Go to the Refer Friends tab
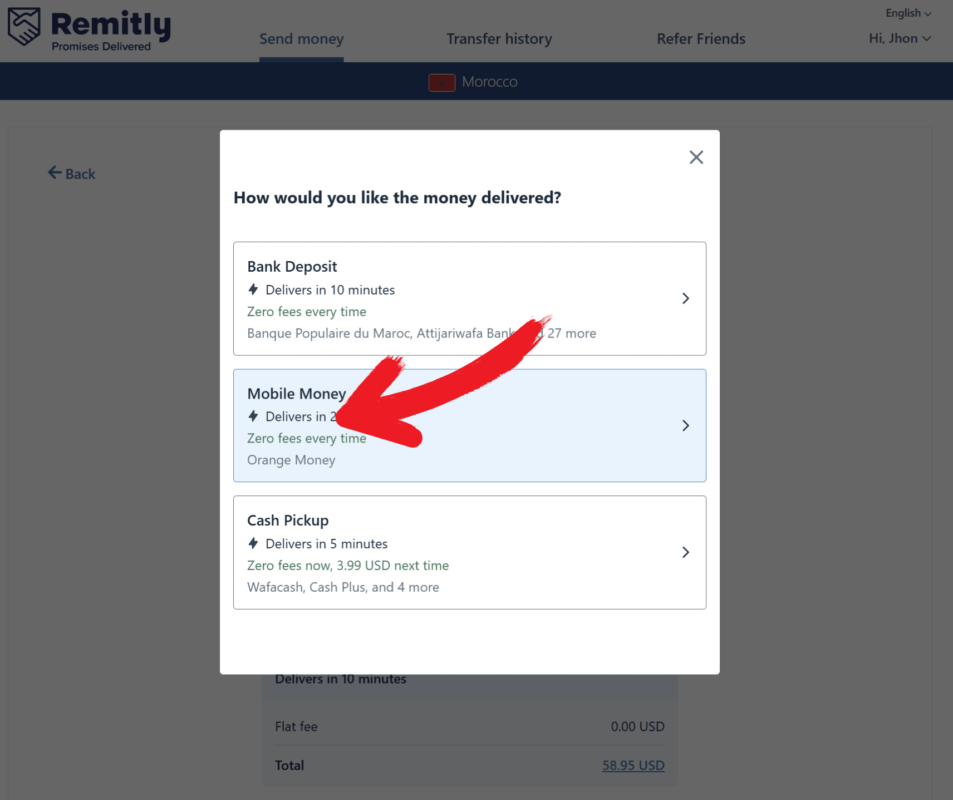 (701, 39)
